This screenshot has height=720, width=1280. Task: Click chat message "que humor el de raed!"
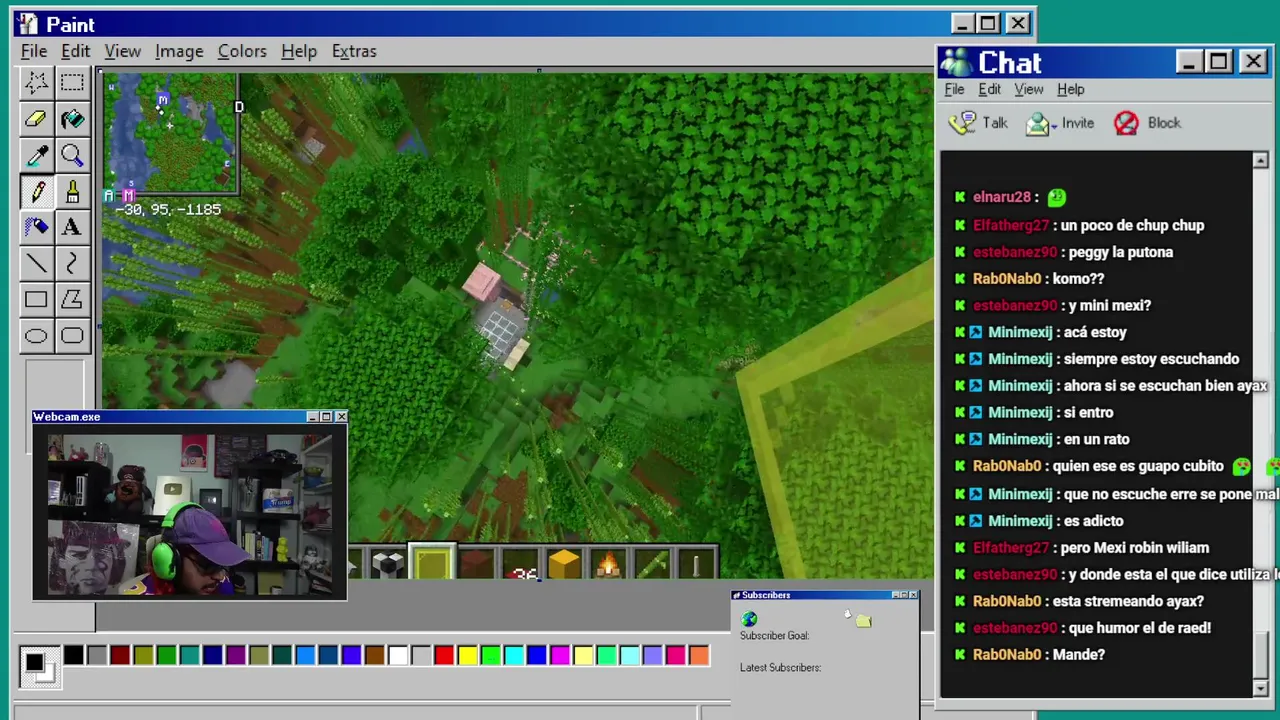click(1139, 628)
